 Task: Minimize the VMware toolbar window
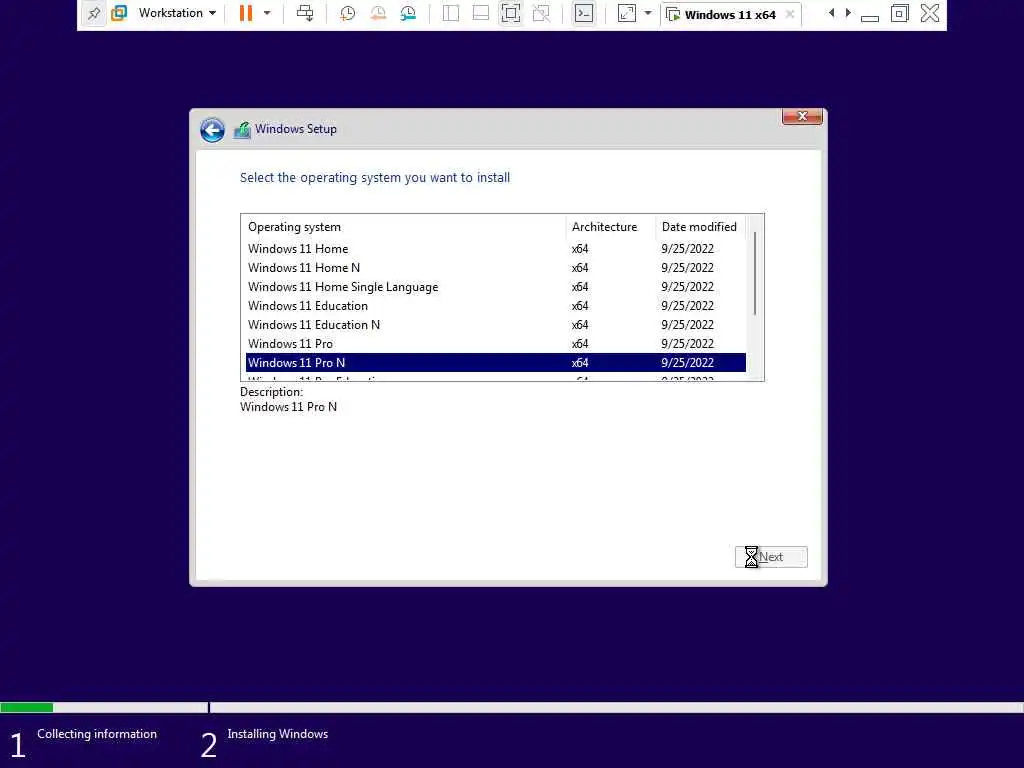[x=870, y=17]
